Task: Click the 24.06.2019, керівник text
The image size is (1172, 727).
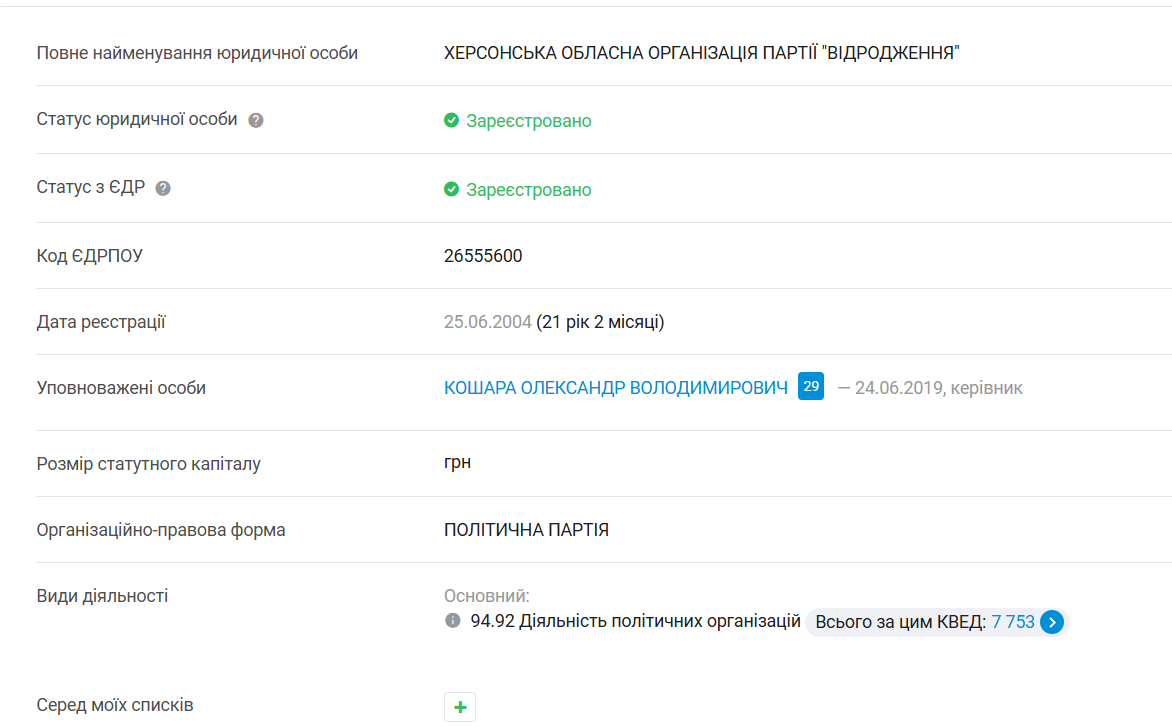Action: tap(939, 388)
